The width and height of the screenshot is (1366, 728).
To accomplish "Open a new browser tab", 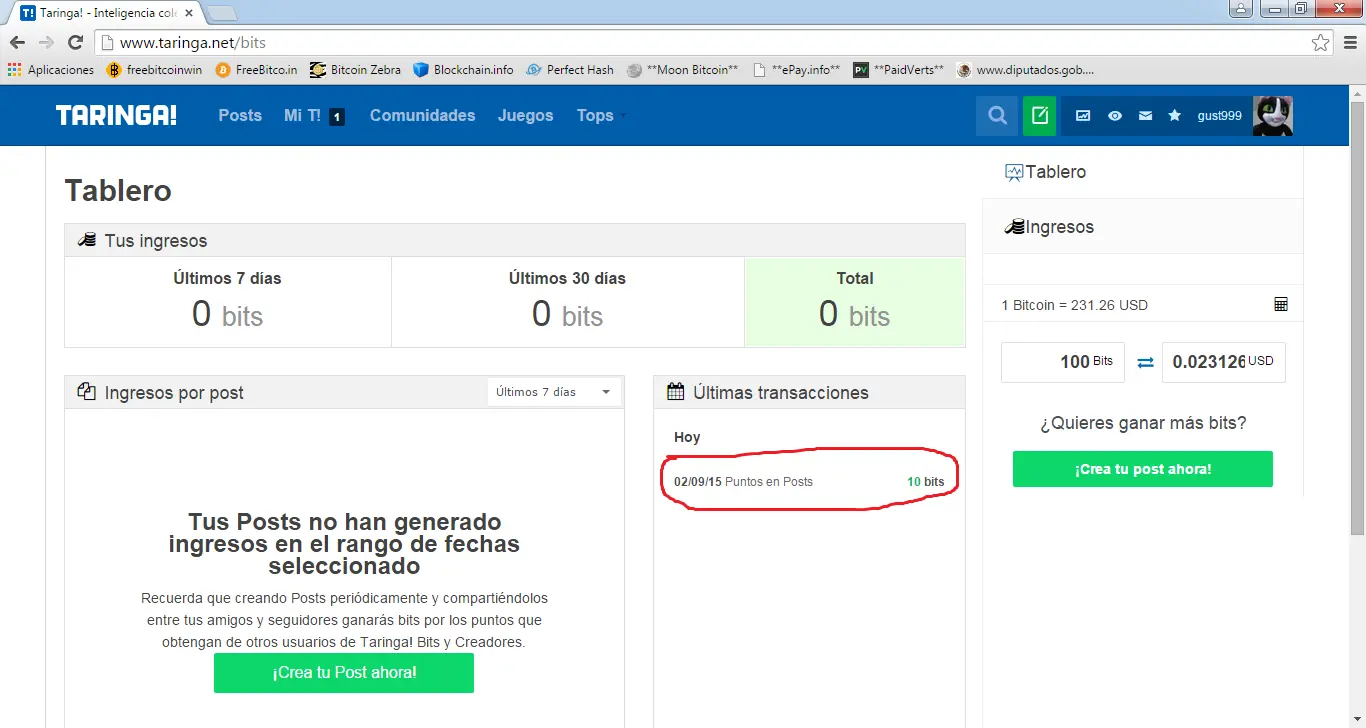I will click(x=222, y=13).
